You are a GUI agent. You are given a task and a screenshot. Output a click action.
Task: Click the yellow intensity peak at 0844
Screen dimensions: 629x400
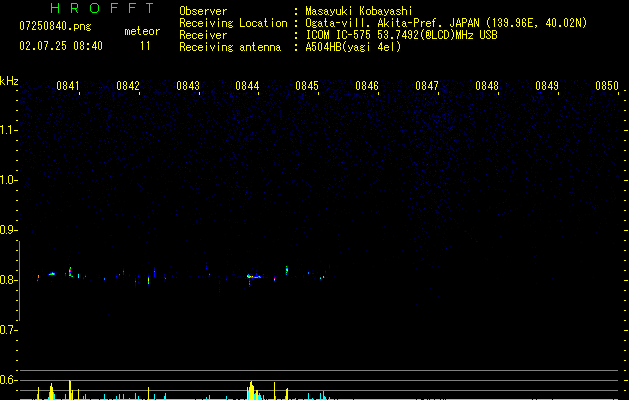(x=251, y=390)
